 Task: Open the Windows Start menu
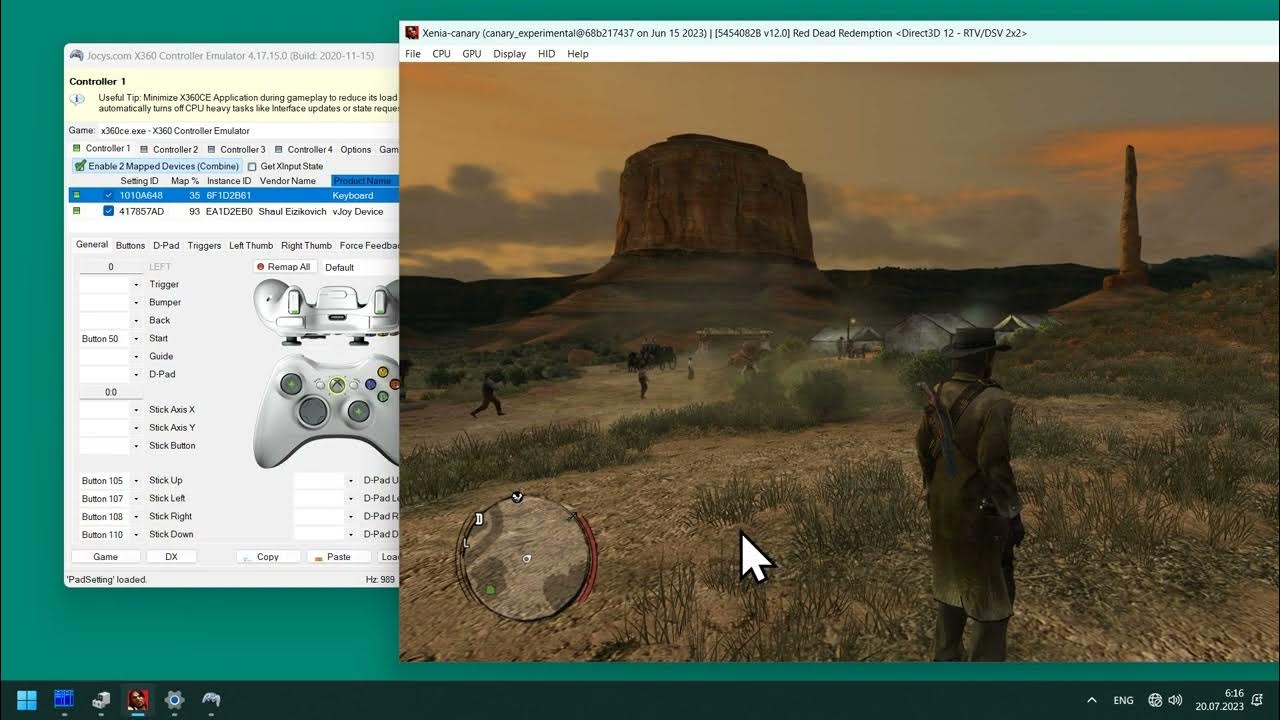point(27,699)
